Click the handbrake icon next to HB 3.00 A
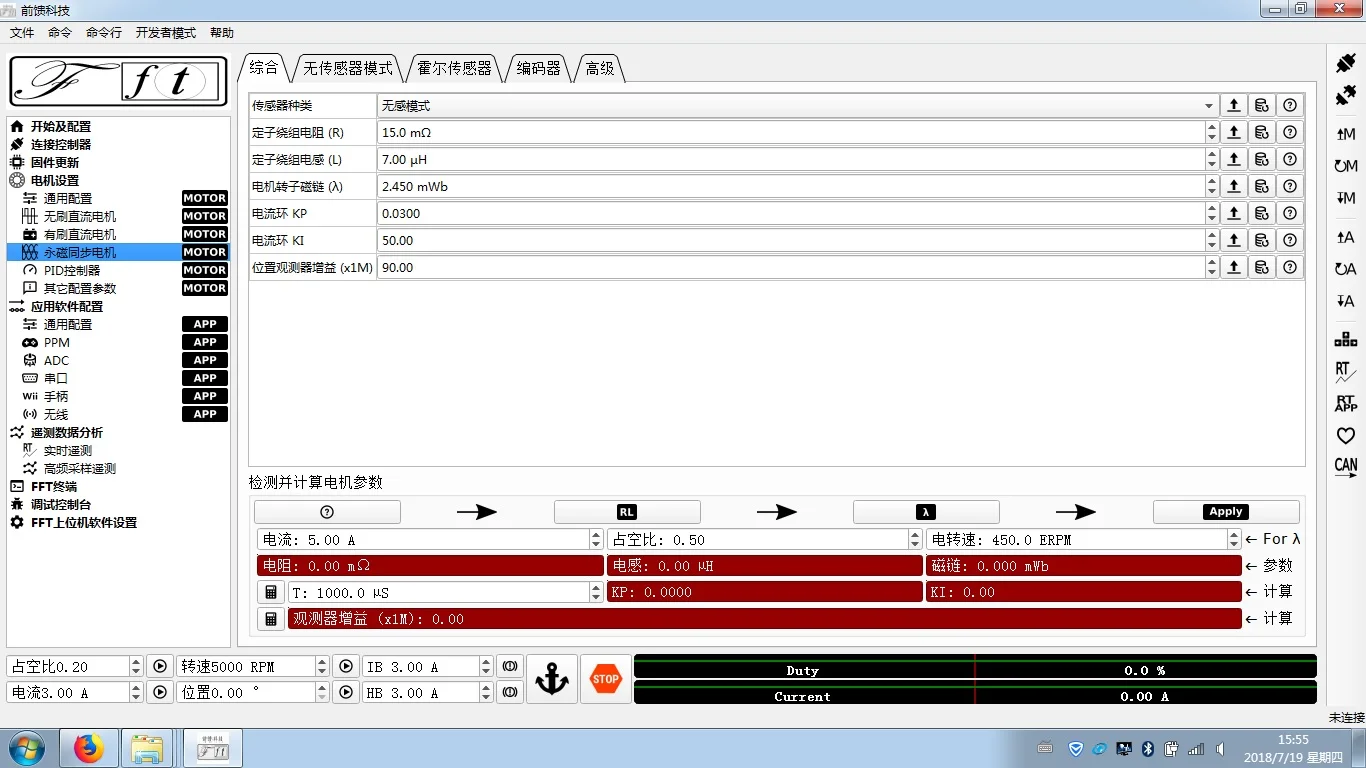The image size is (1366, 768). pos(509,692)
